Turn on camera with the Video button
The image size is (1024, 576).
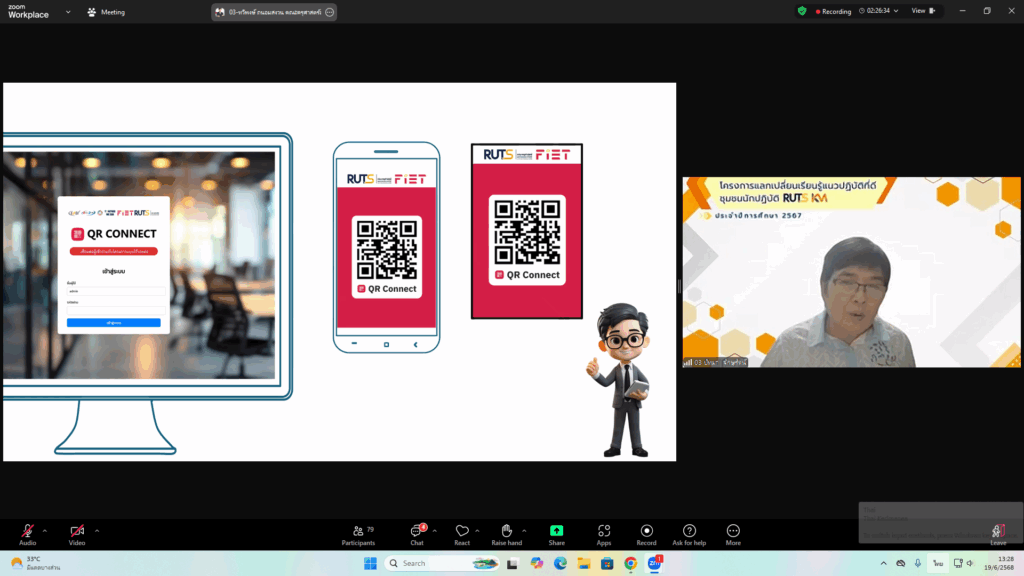coord(77,534)
